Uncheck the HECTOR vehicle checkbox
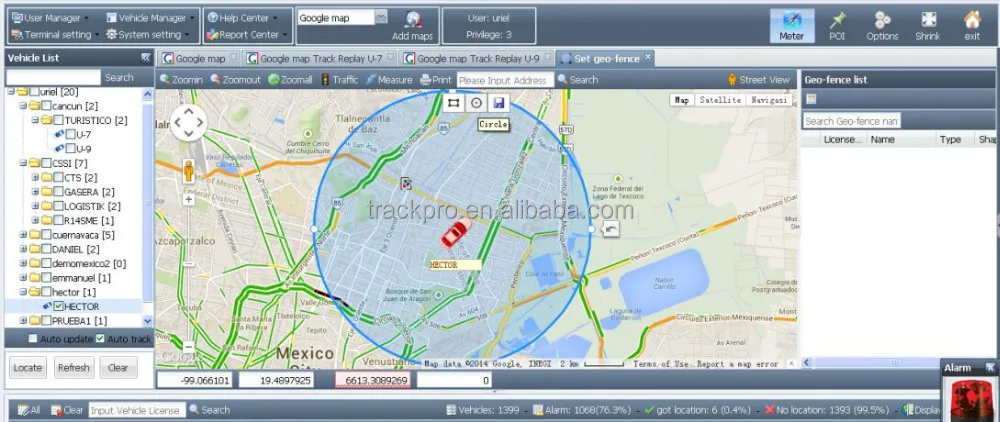 pos(58,307)
